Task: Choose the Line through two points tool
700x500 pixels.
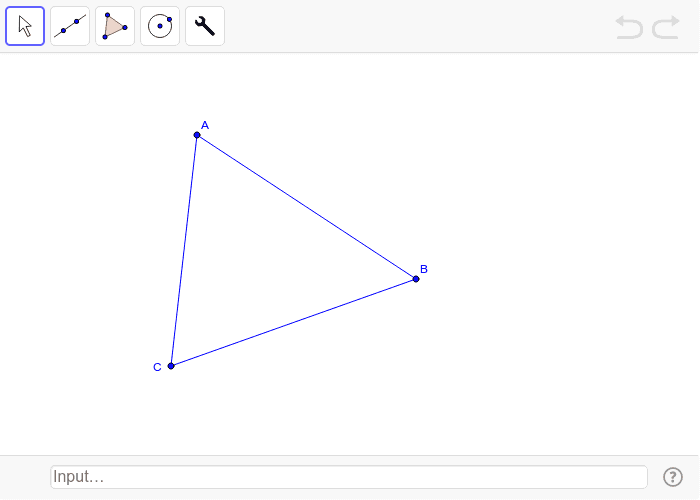Action: point(70,26)
